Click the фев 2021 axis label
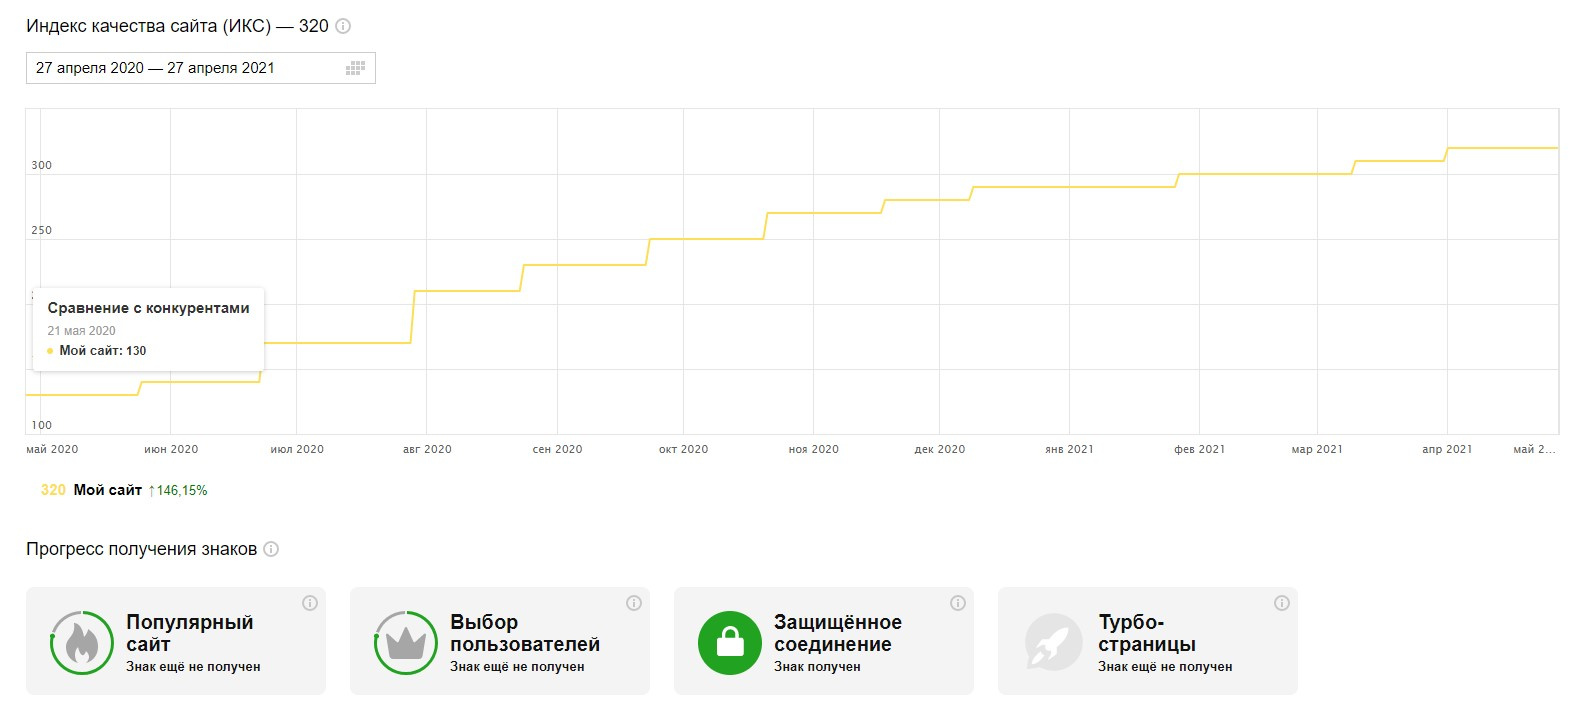Viewport: 1577px width, 715px height. [x=1200, y=449]
